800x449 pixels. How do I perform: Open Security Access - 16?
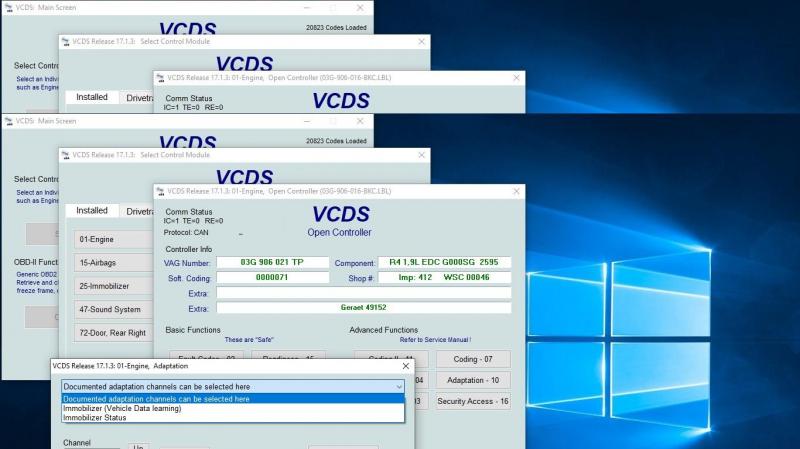473,402
